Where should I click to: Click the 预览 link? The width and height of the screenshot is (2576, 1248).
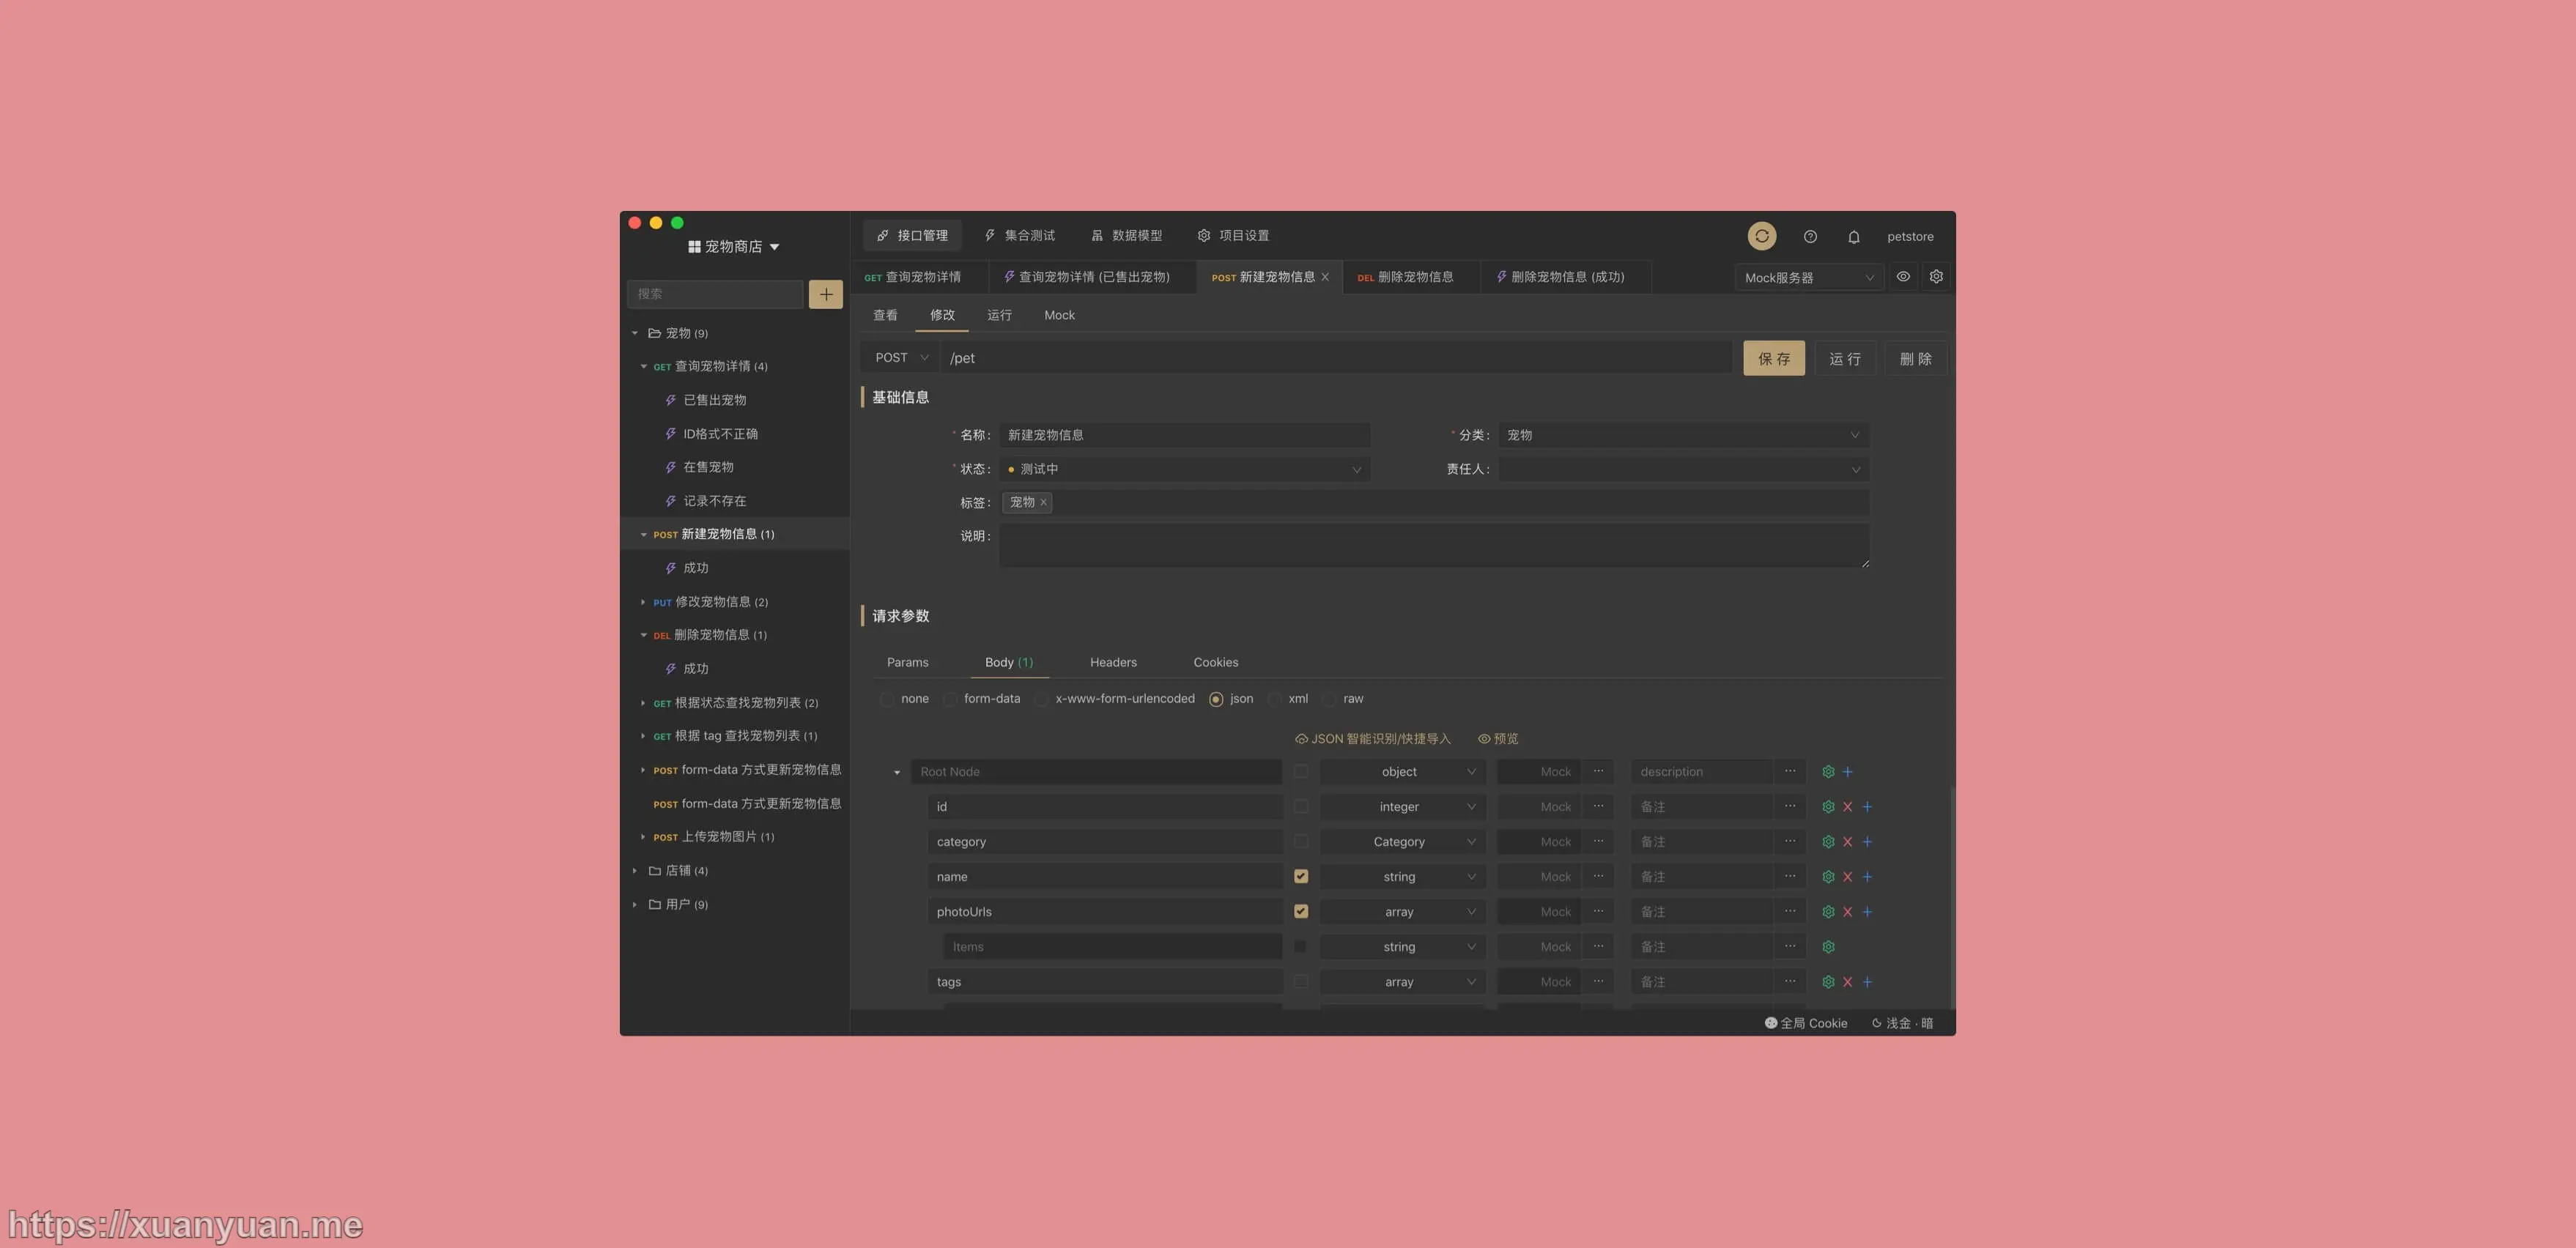pyautogui.click(x=1498, y=739)
